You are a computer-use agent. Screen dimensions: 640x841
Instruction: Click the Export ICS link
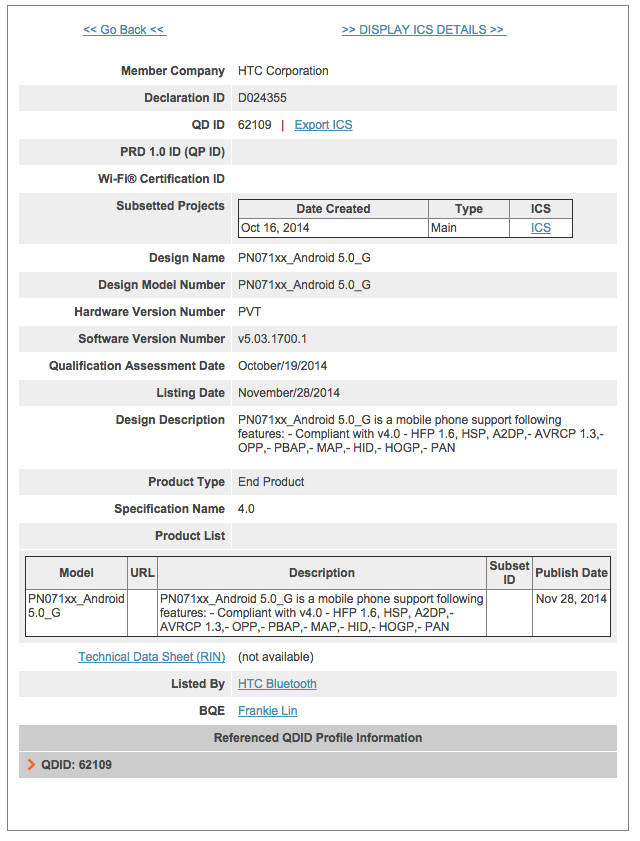[323, 125]
